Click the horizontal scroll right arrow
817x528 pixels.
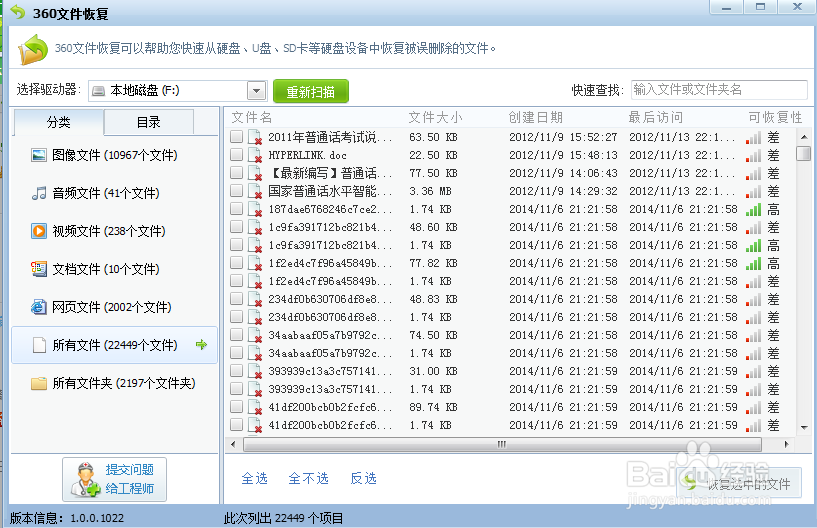click(x=786, y=445)
